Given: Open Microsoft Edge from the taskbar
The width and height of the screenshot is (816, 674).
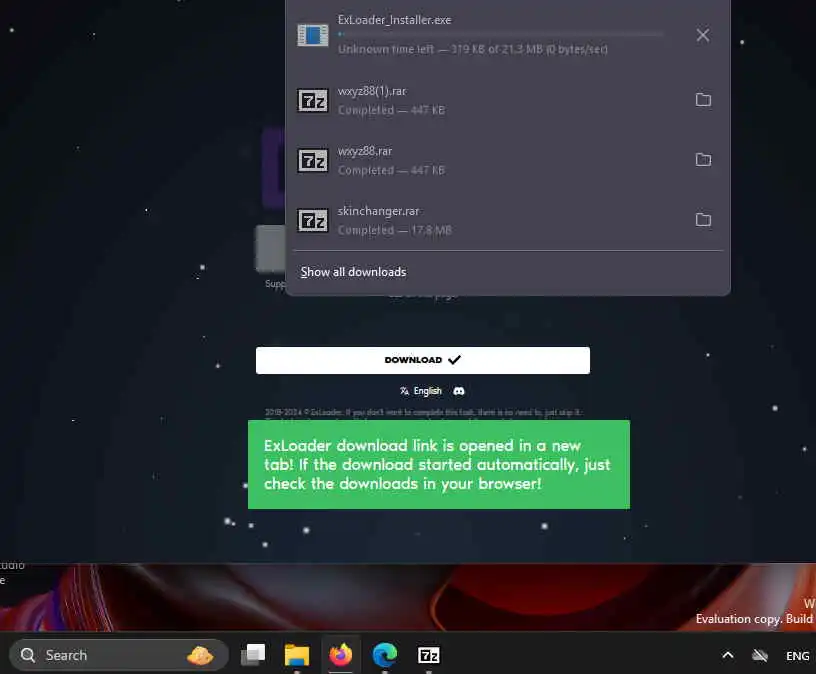Looking at the screenshot, I should [x=385, y=655].
